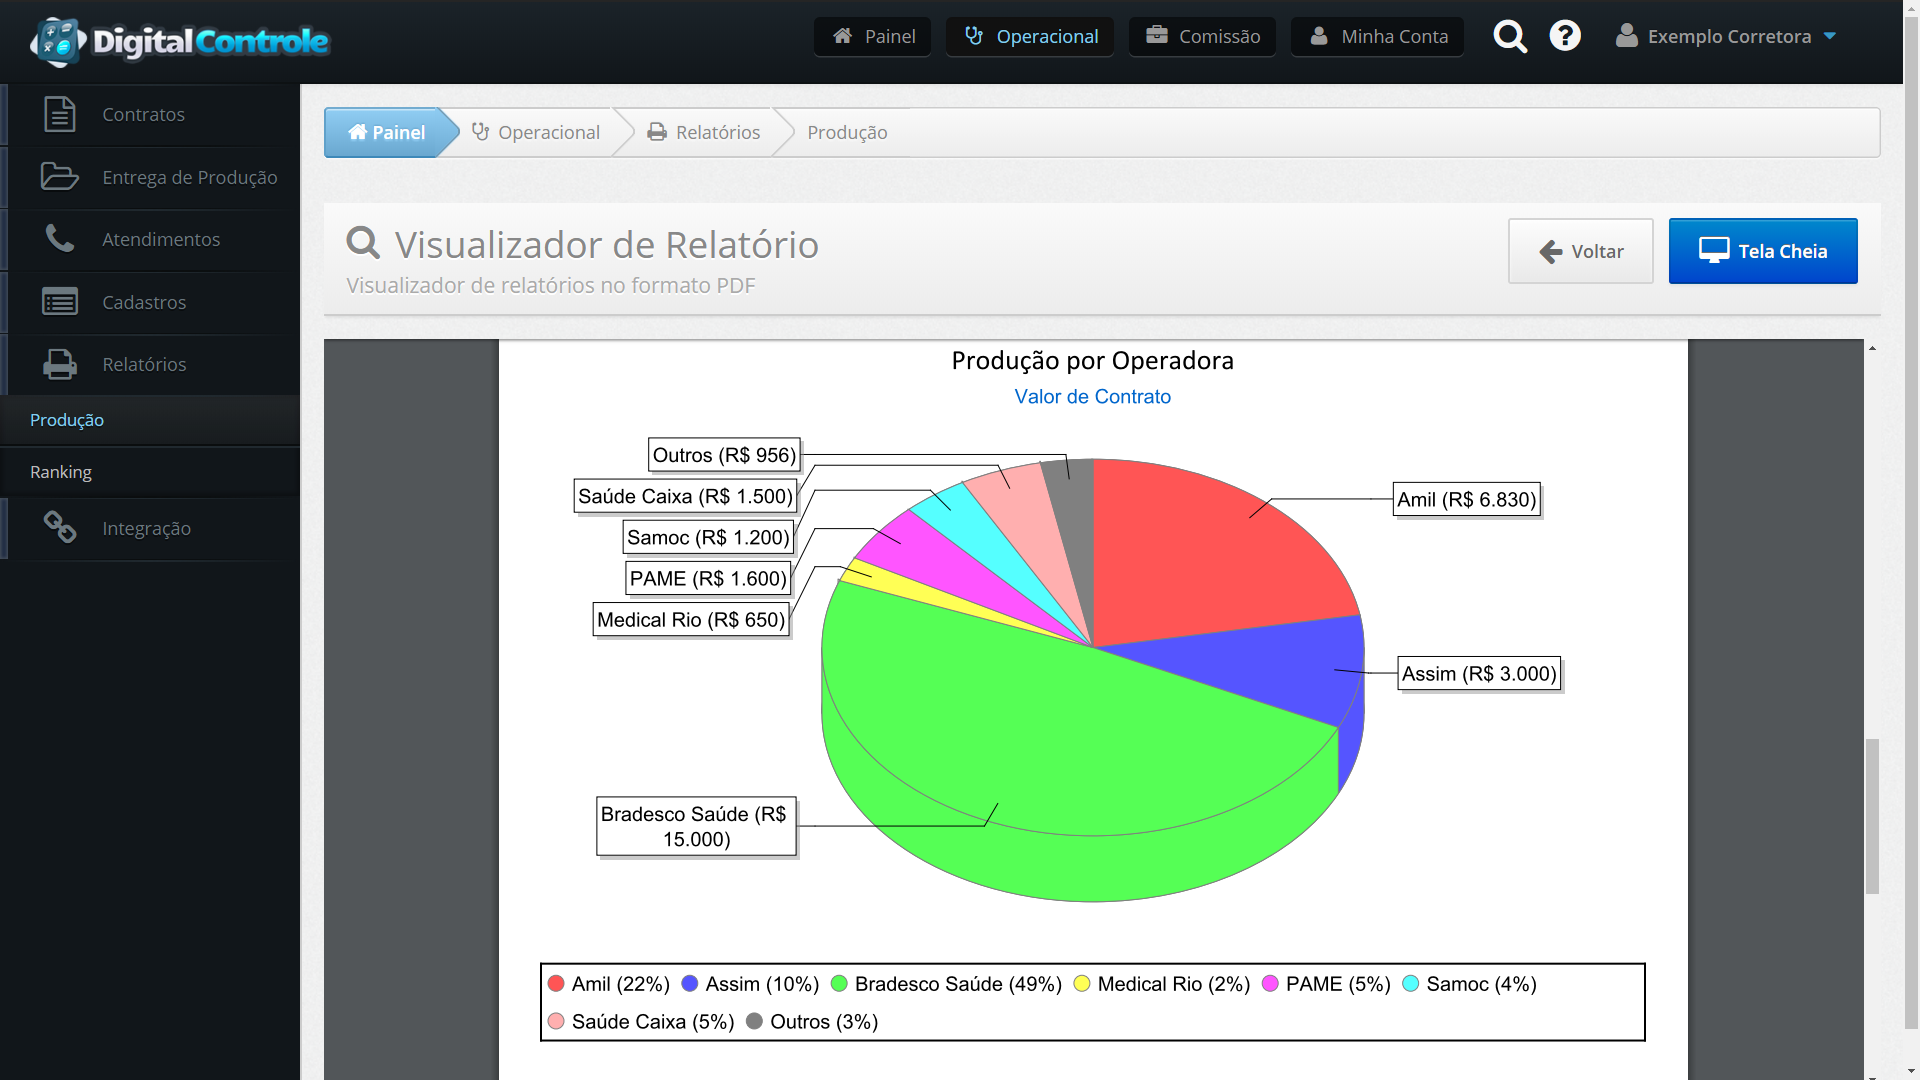Click the stethoscope icon on Operacional nav
1920x1080 pixels.
click(x=974, y=36)
